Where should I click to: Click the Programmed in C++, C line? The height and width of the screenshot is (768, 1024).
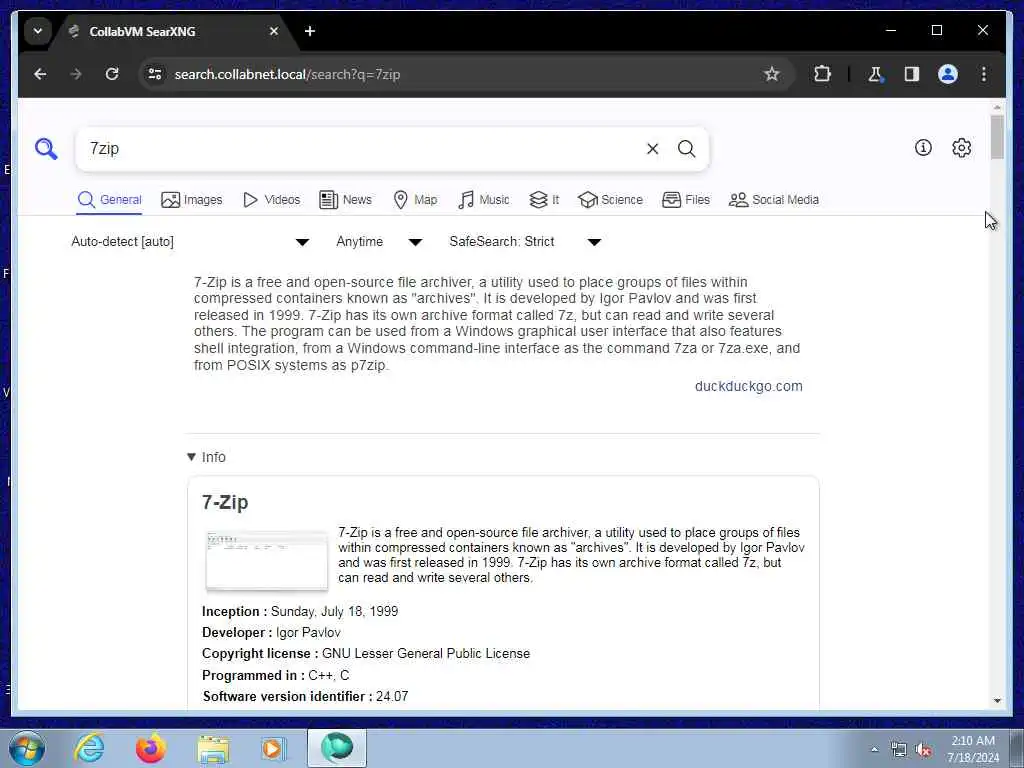(276, 675)
